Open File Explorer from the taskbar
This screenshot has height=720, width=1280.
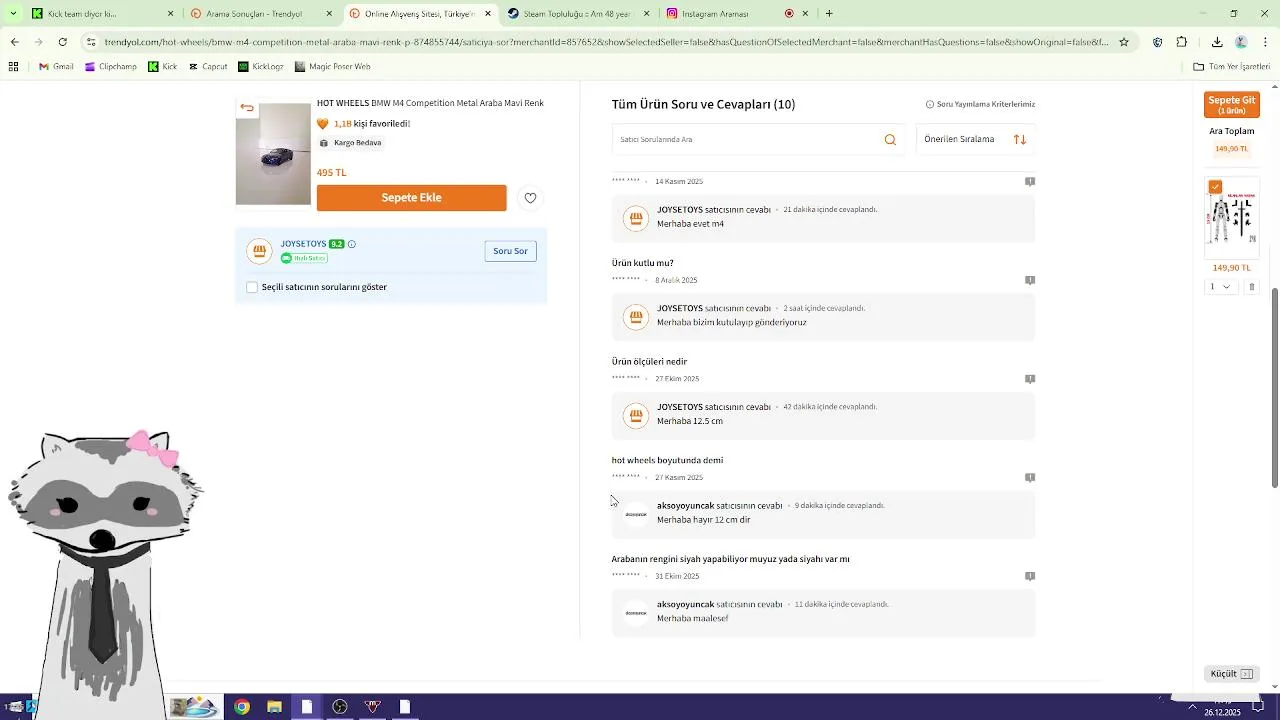point(274,707)
